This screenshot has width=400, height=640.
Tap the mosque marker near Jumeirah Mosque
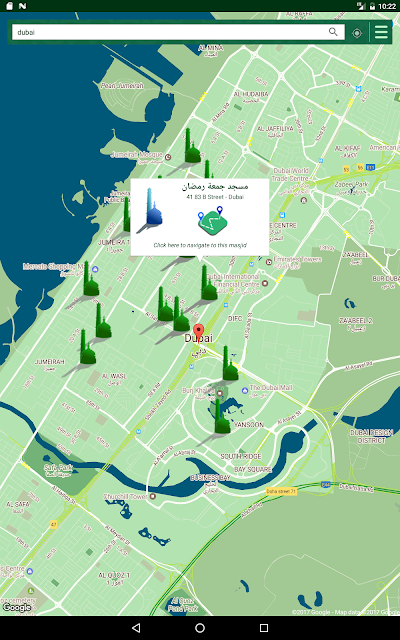pos(191,146)
